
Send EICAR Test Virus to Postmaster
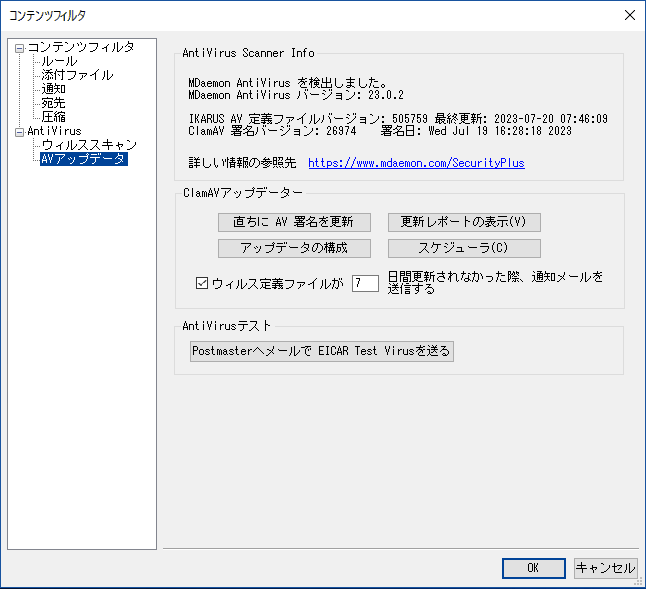coord(322,351)
